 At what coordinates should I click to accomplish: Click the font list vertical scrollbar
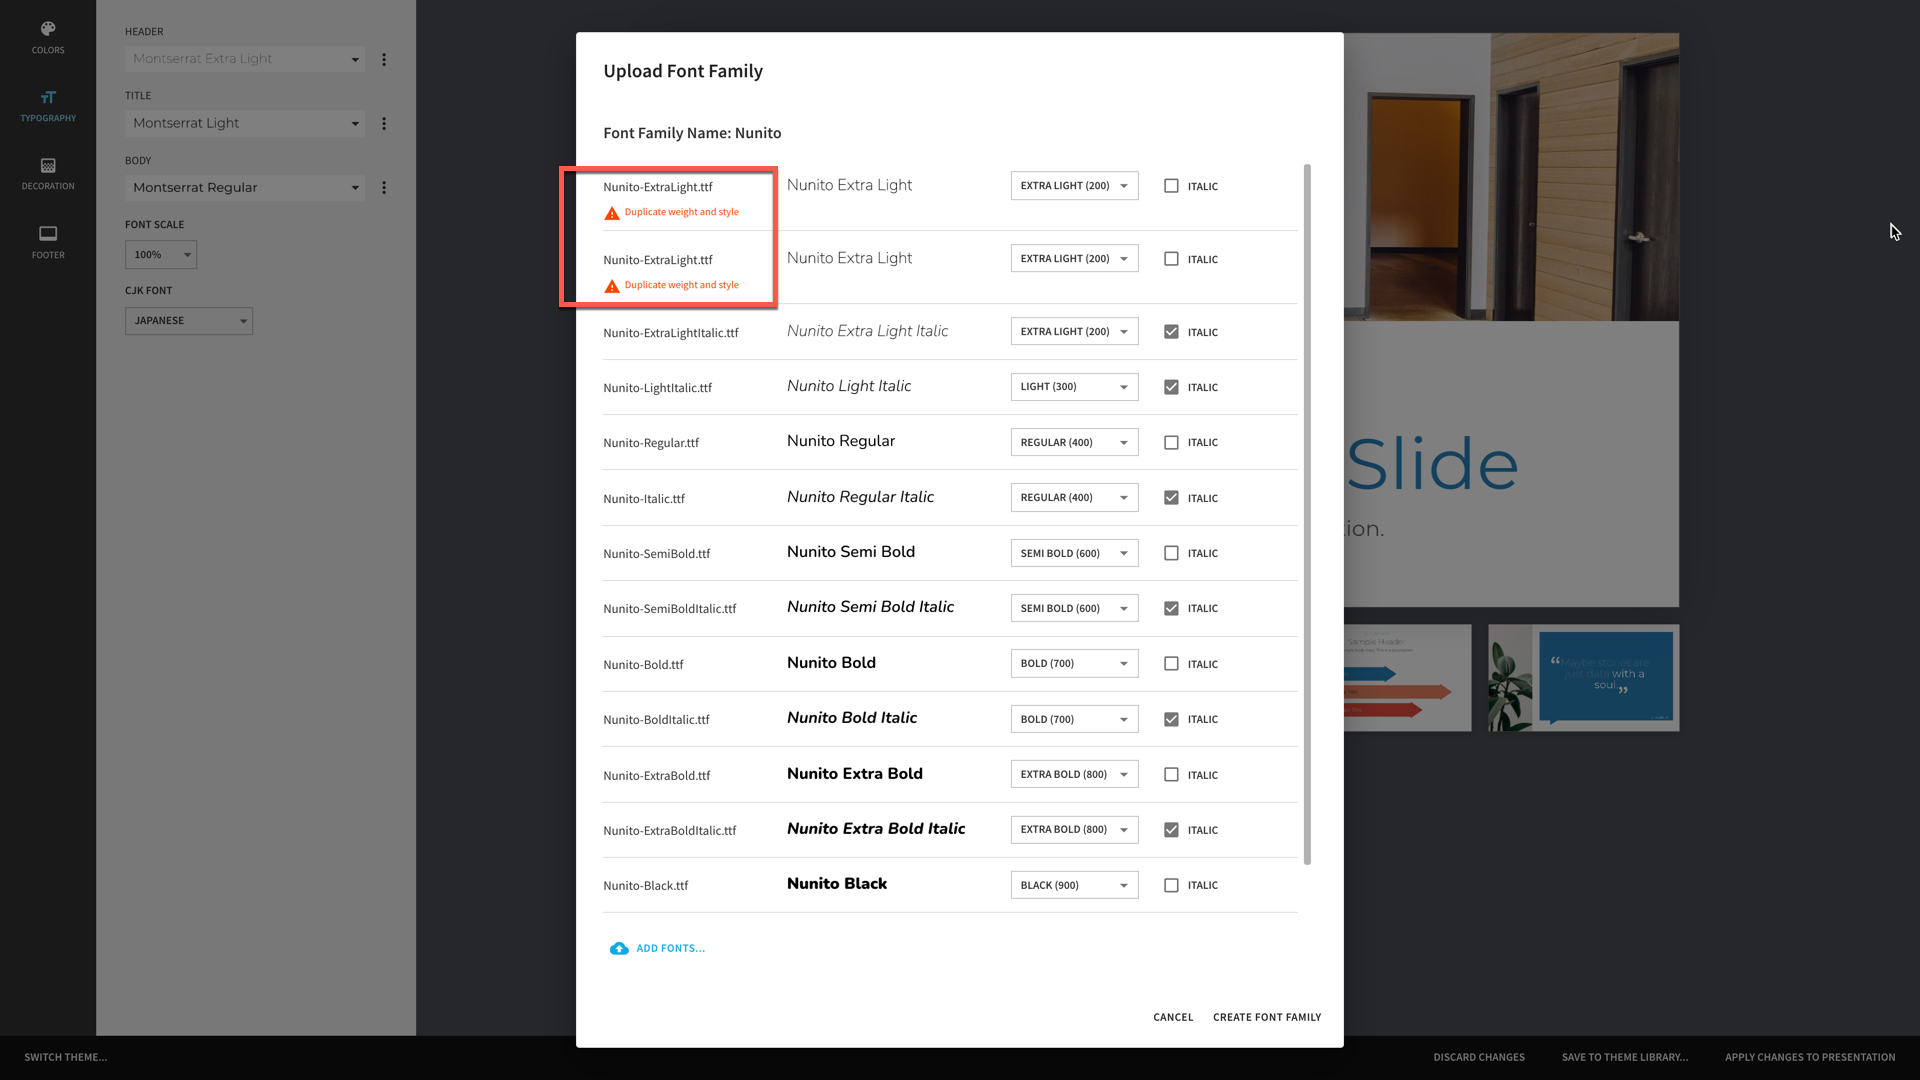click(x=1307, y=514)
